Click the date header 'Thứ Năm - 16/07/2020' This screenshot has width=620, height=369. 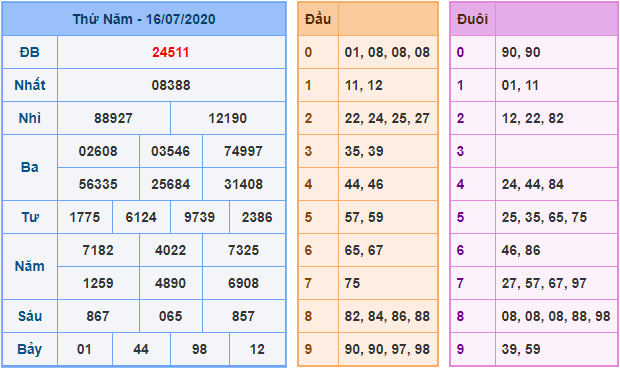144,19
